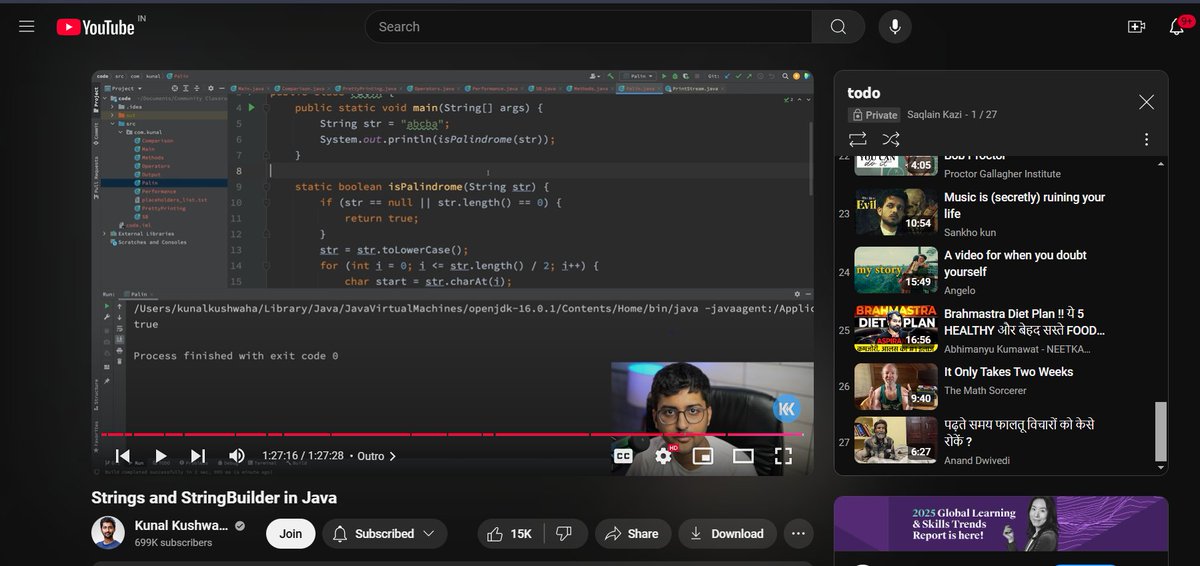Image resolution: width=1200 pixels, height=566 pixels.
Task: Close the todo playlist panel
Action: coord(1146,102)
